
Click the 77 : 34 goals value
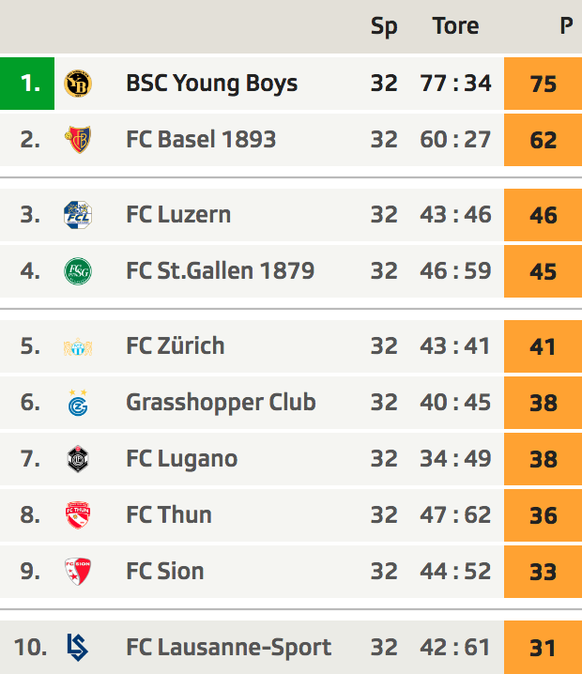click(456, 83)
